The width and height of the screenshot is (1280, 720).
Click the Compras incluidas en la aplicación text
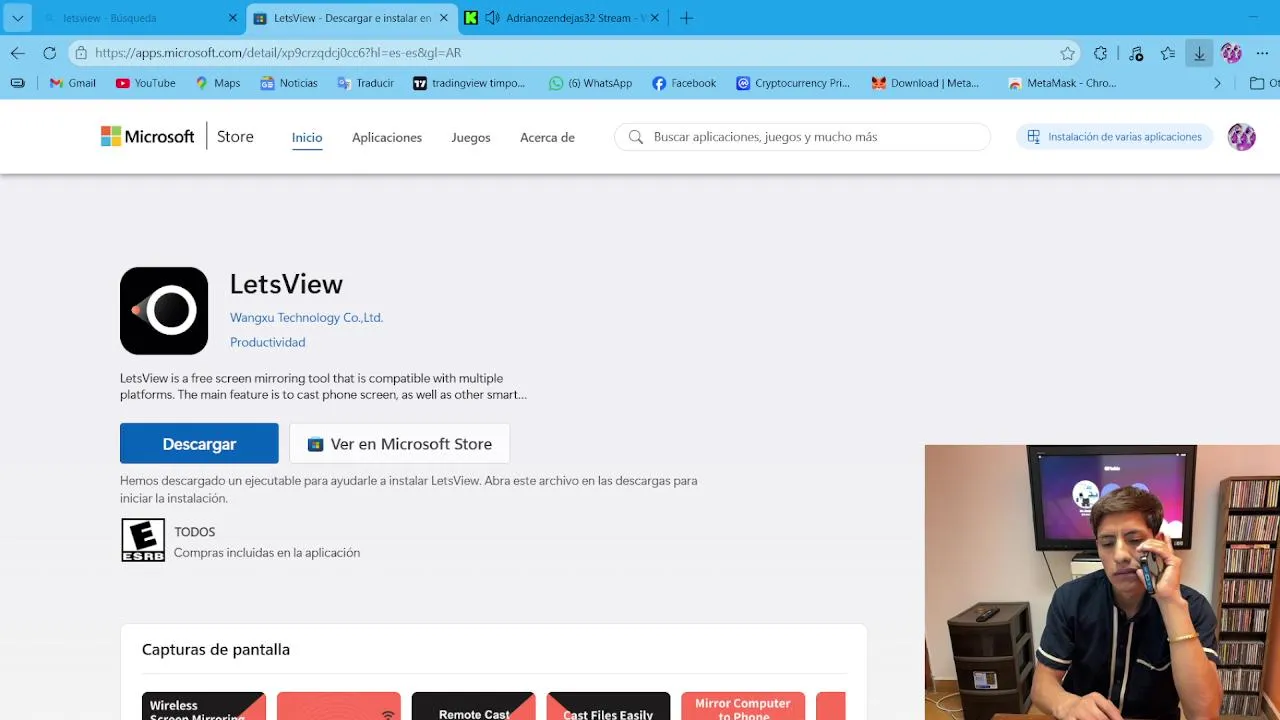pyautogui.click(x=267, y=553)
